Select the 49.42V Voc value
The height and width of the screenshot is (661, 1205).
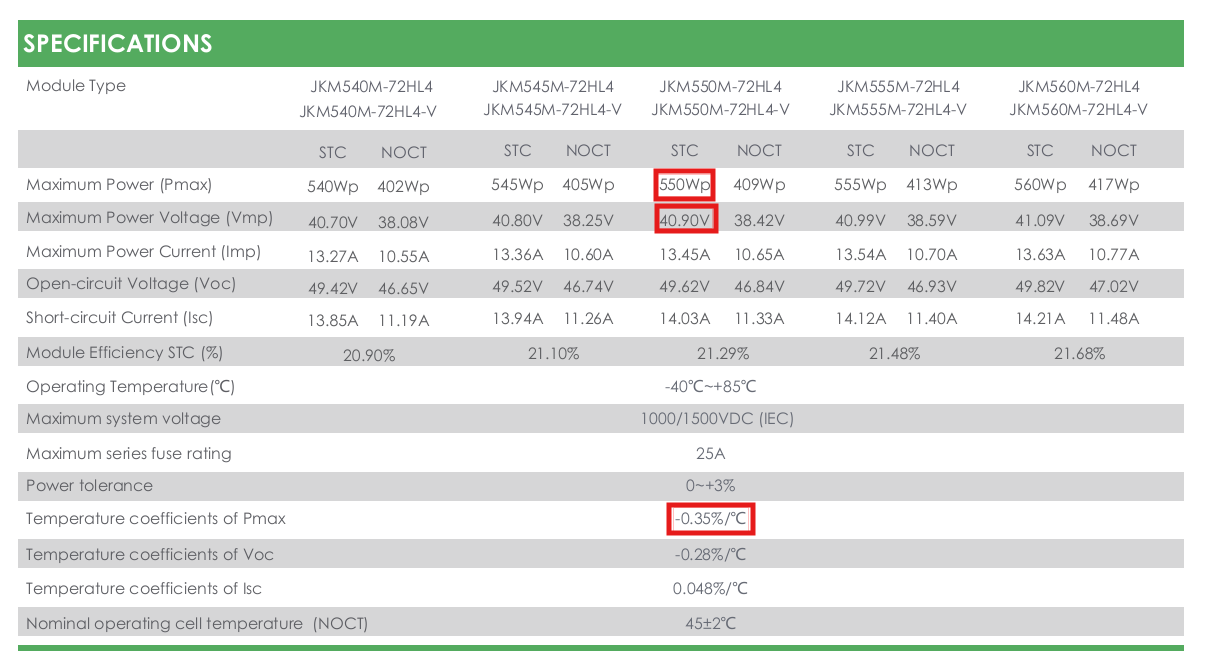click(x=334, y=290)
